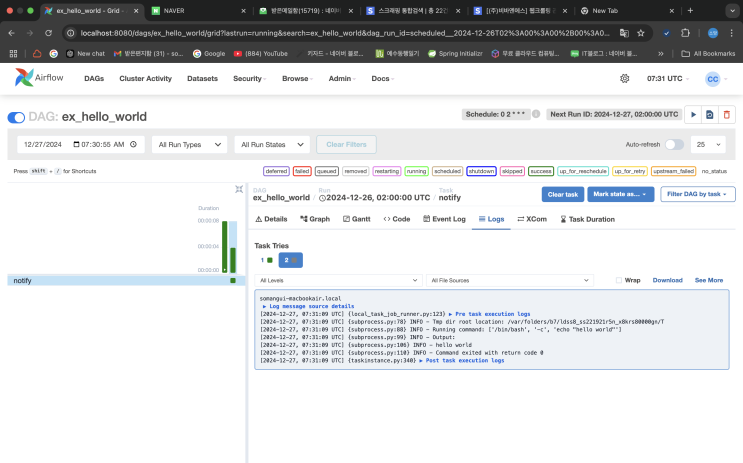
Task: Enable Auto-refresh toggle
Action: click(674, 145)
